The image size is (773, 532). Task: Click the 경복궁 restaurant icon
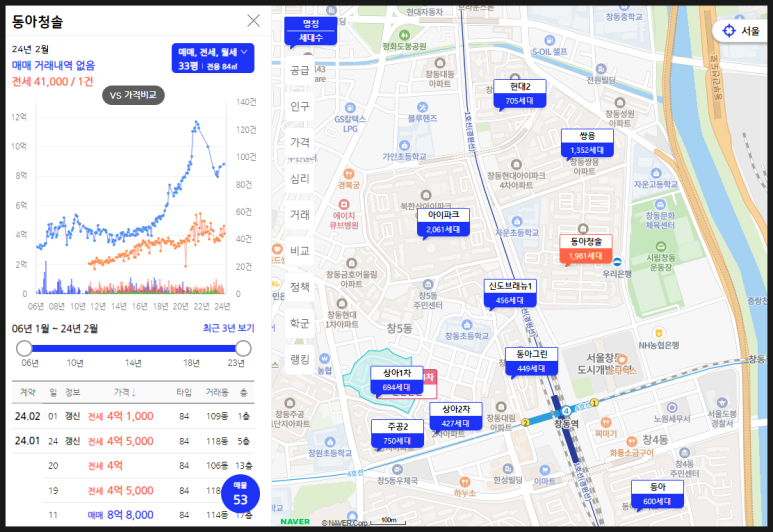(x=349, y=174)
